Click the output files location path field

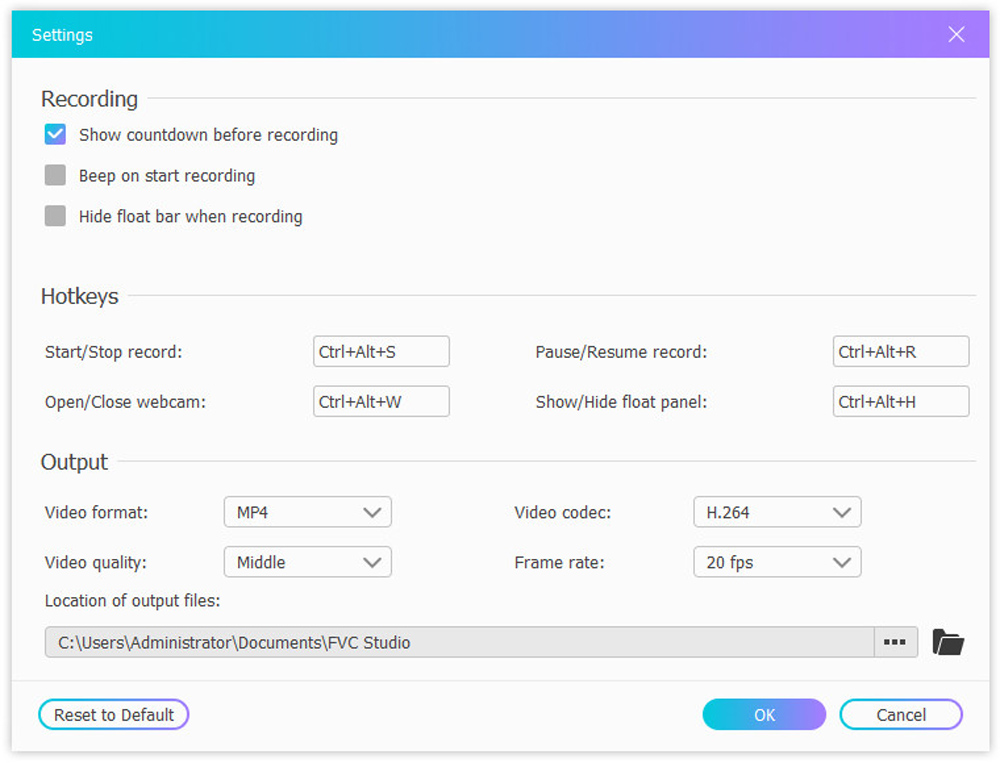[459, 642]
